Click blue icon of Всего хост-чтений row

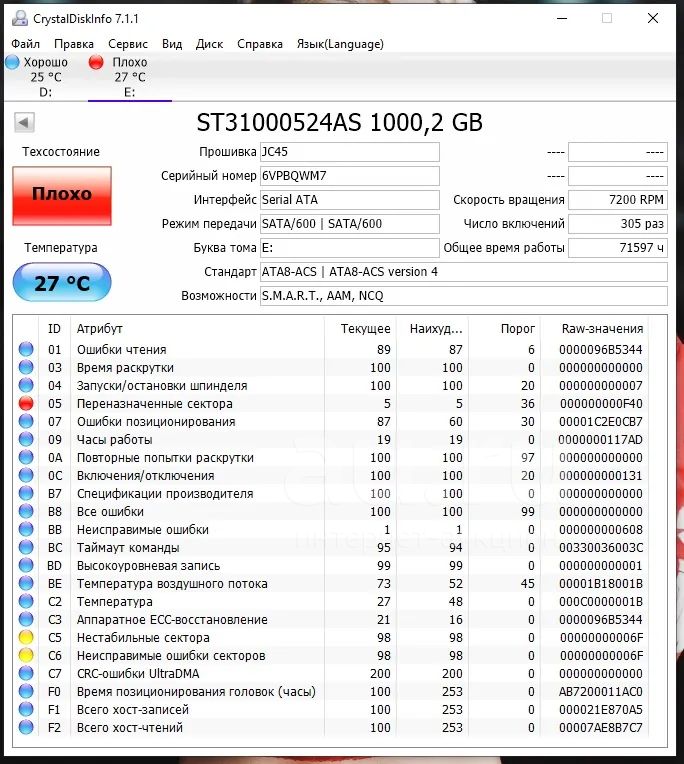tap(26, 728)
